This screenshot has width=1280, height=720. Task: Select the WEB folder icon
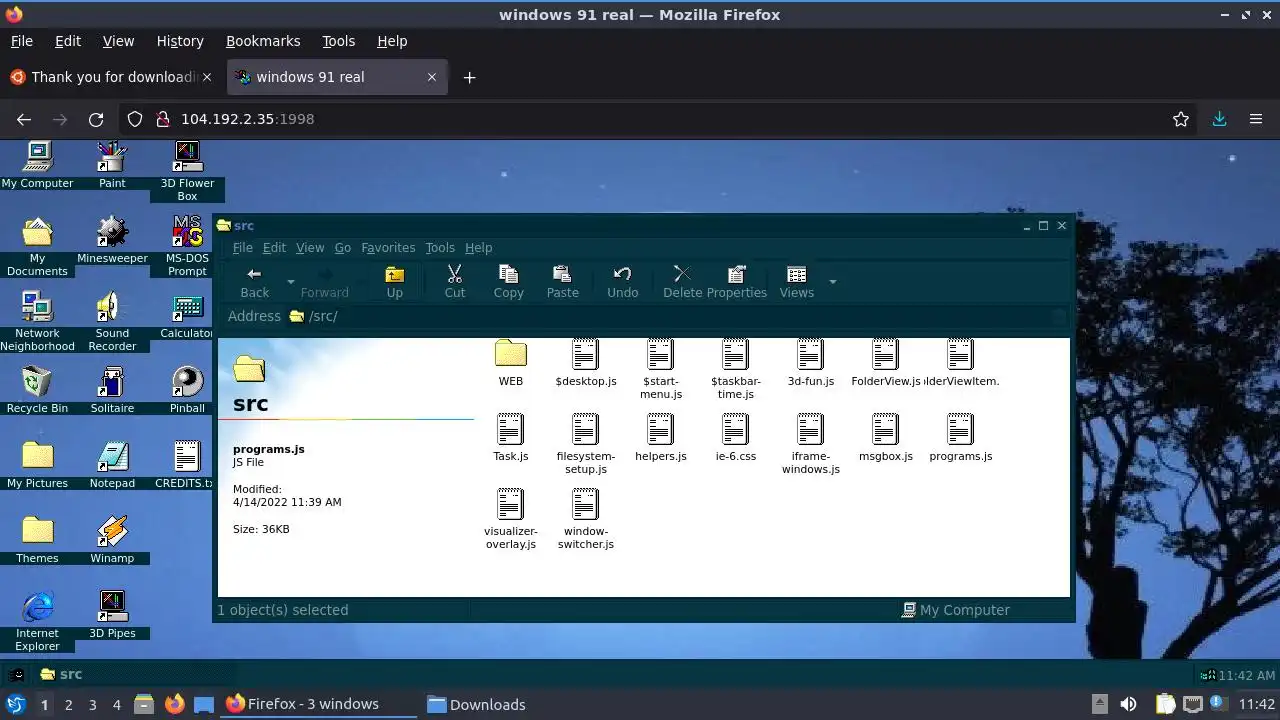511,363
